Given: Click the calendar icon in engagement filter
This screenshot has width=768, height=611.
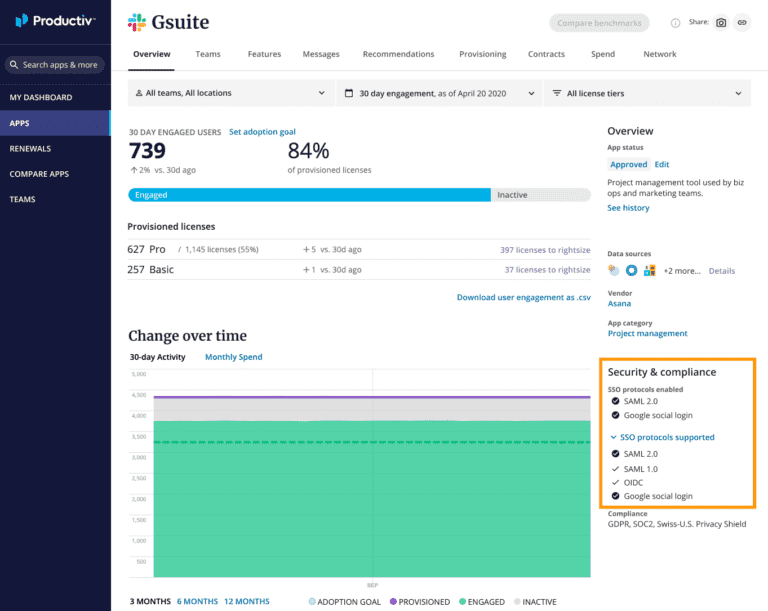Looking at the screenshot, I should tap(349, 93).
